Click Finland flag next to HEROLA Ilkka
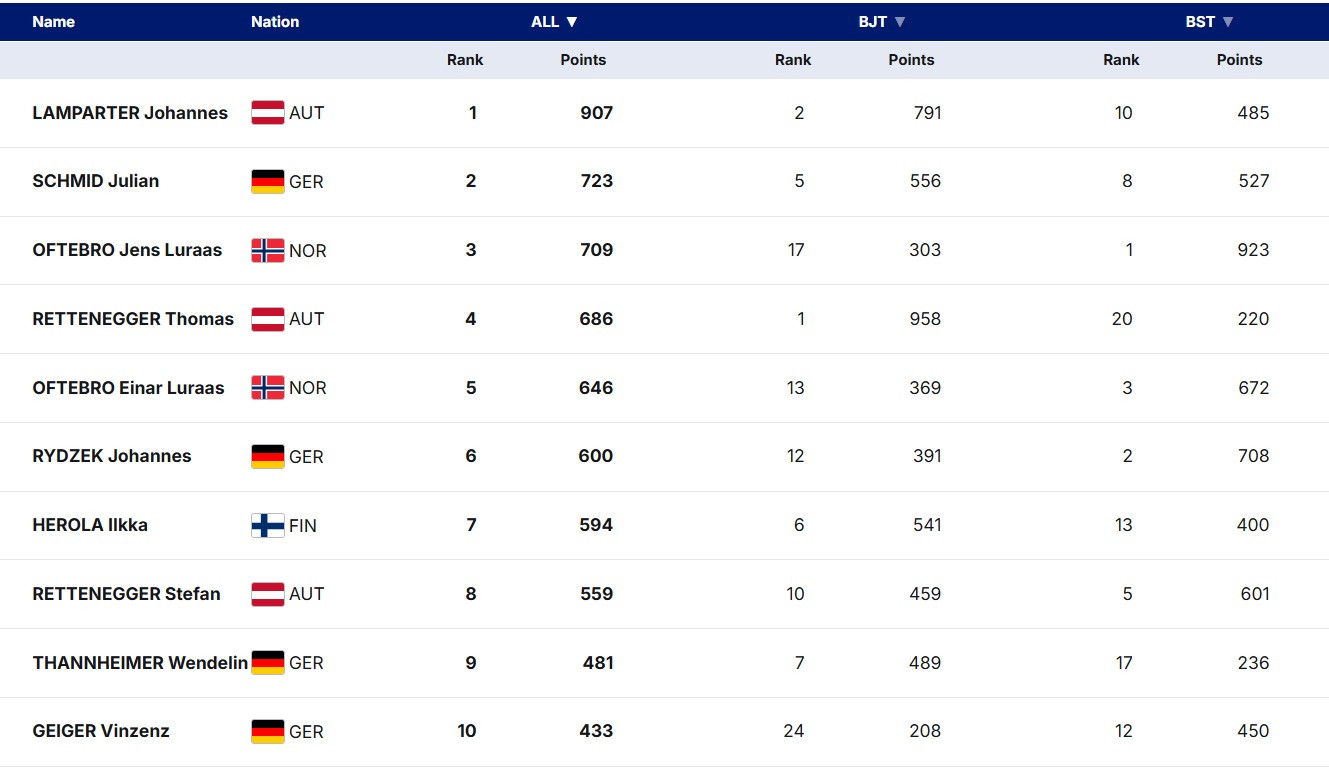 click(268, 525)
